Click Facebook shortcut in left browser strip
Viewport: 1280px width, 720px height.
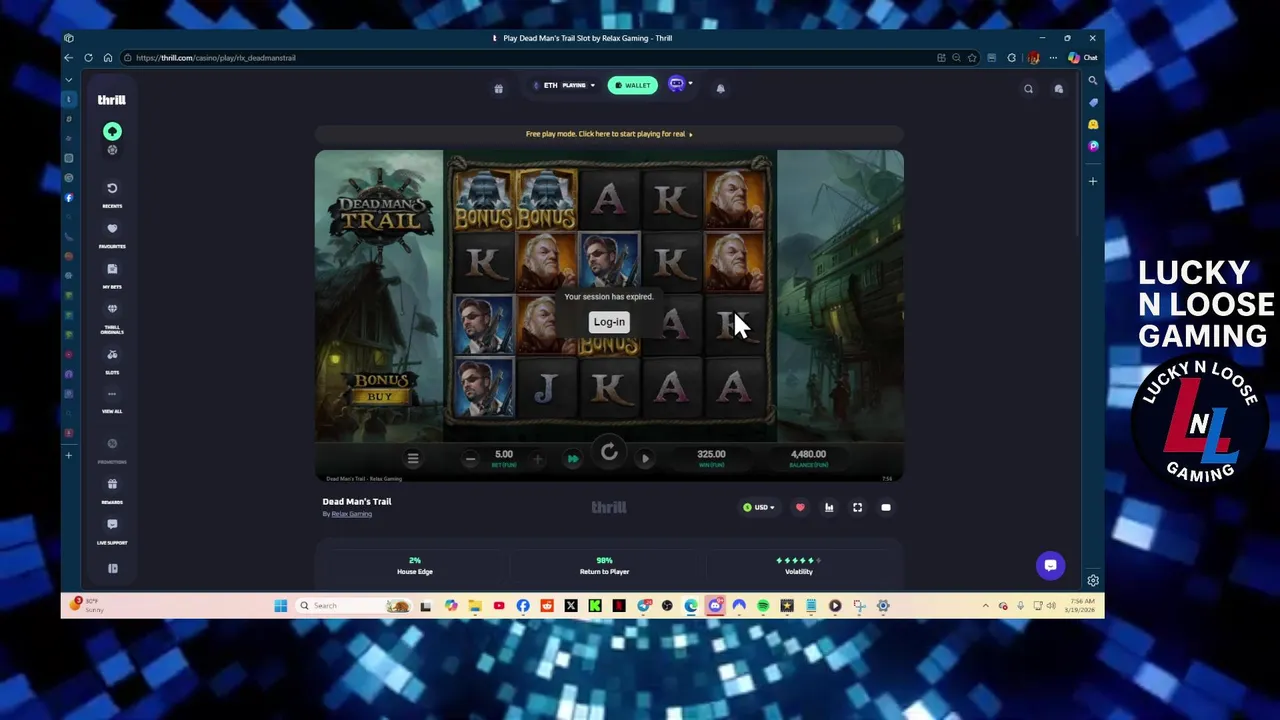[69, 198]
